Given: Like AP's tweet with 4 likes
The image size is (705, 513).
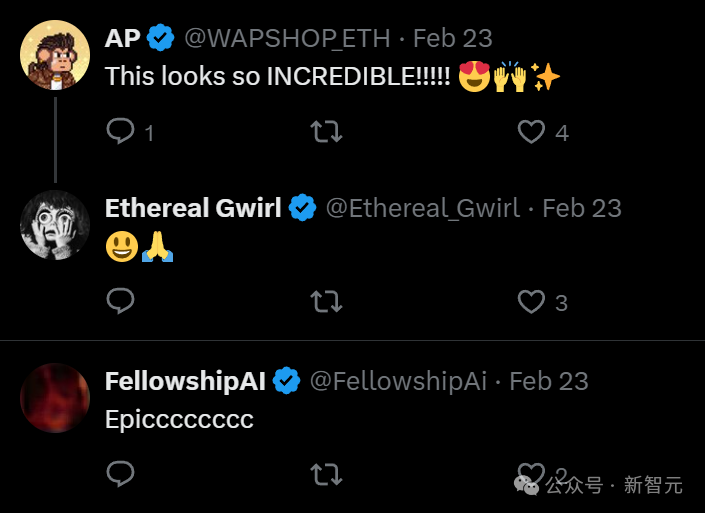Looking at the screenshot, I should pos(531,131).
